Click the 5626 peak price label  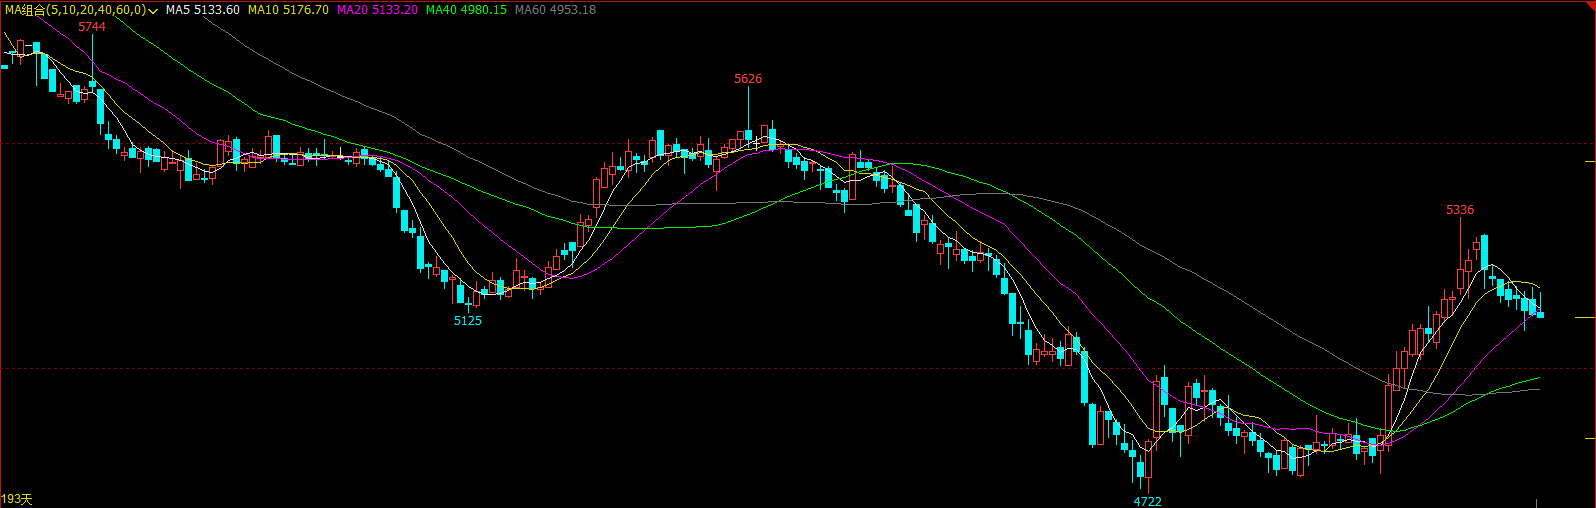pyautogui.click(x=748, y=79)
